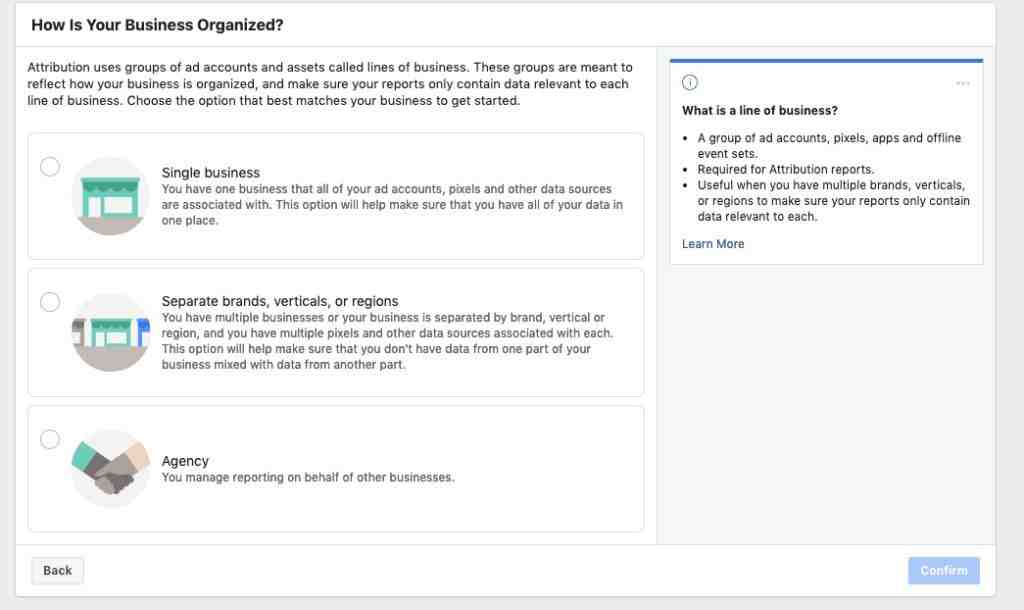Screen dimensions: 1024x610
Task: Click the Single business title text
Action: click(211, 172)
